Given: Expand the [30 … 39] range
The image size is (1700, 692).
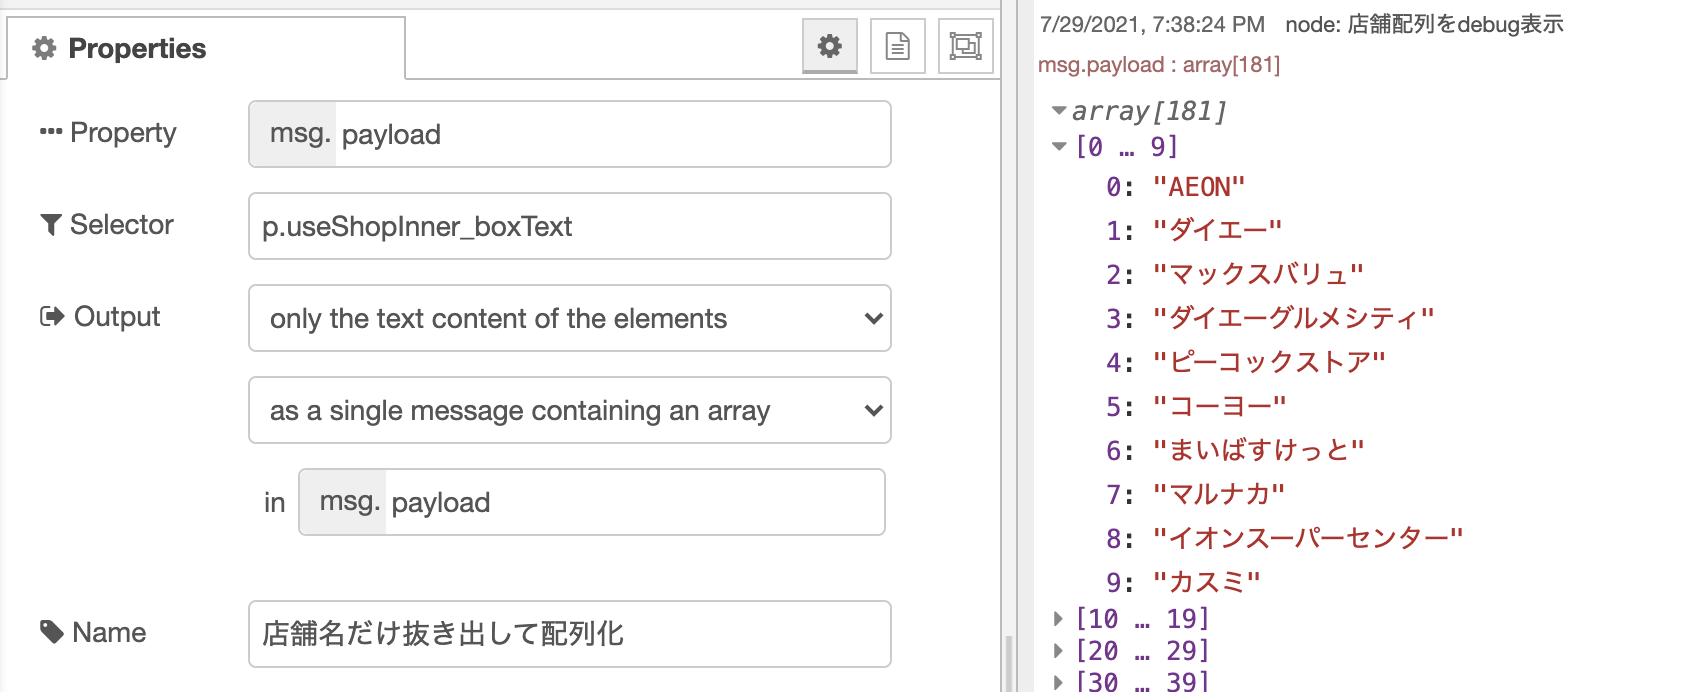Looking at the screenshot, I should (x=1059, y=682).
